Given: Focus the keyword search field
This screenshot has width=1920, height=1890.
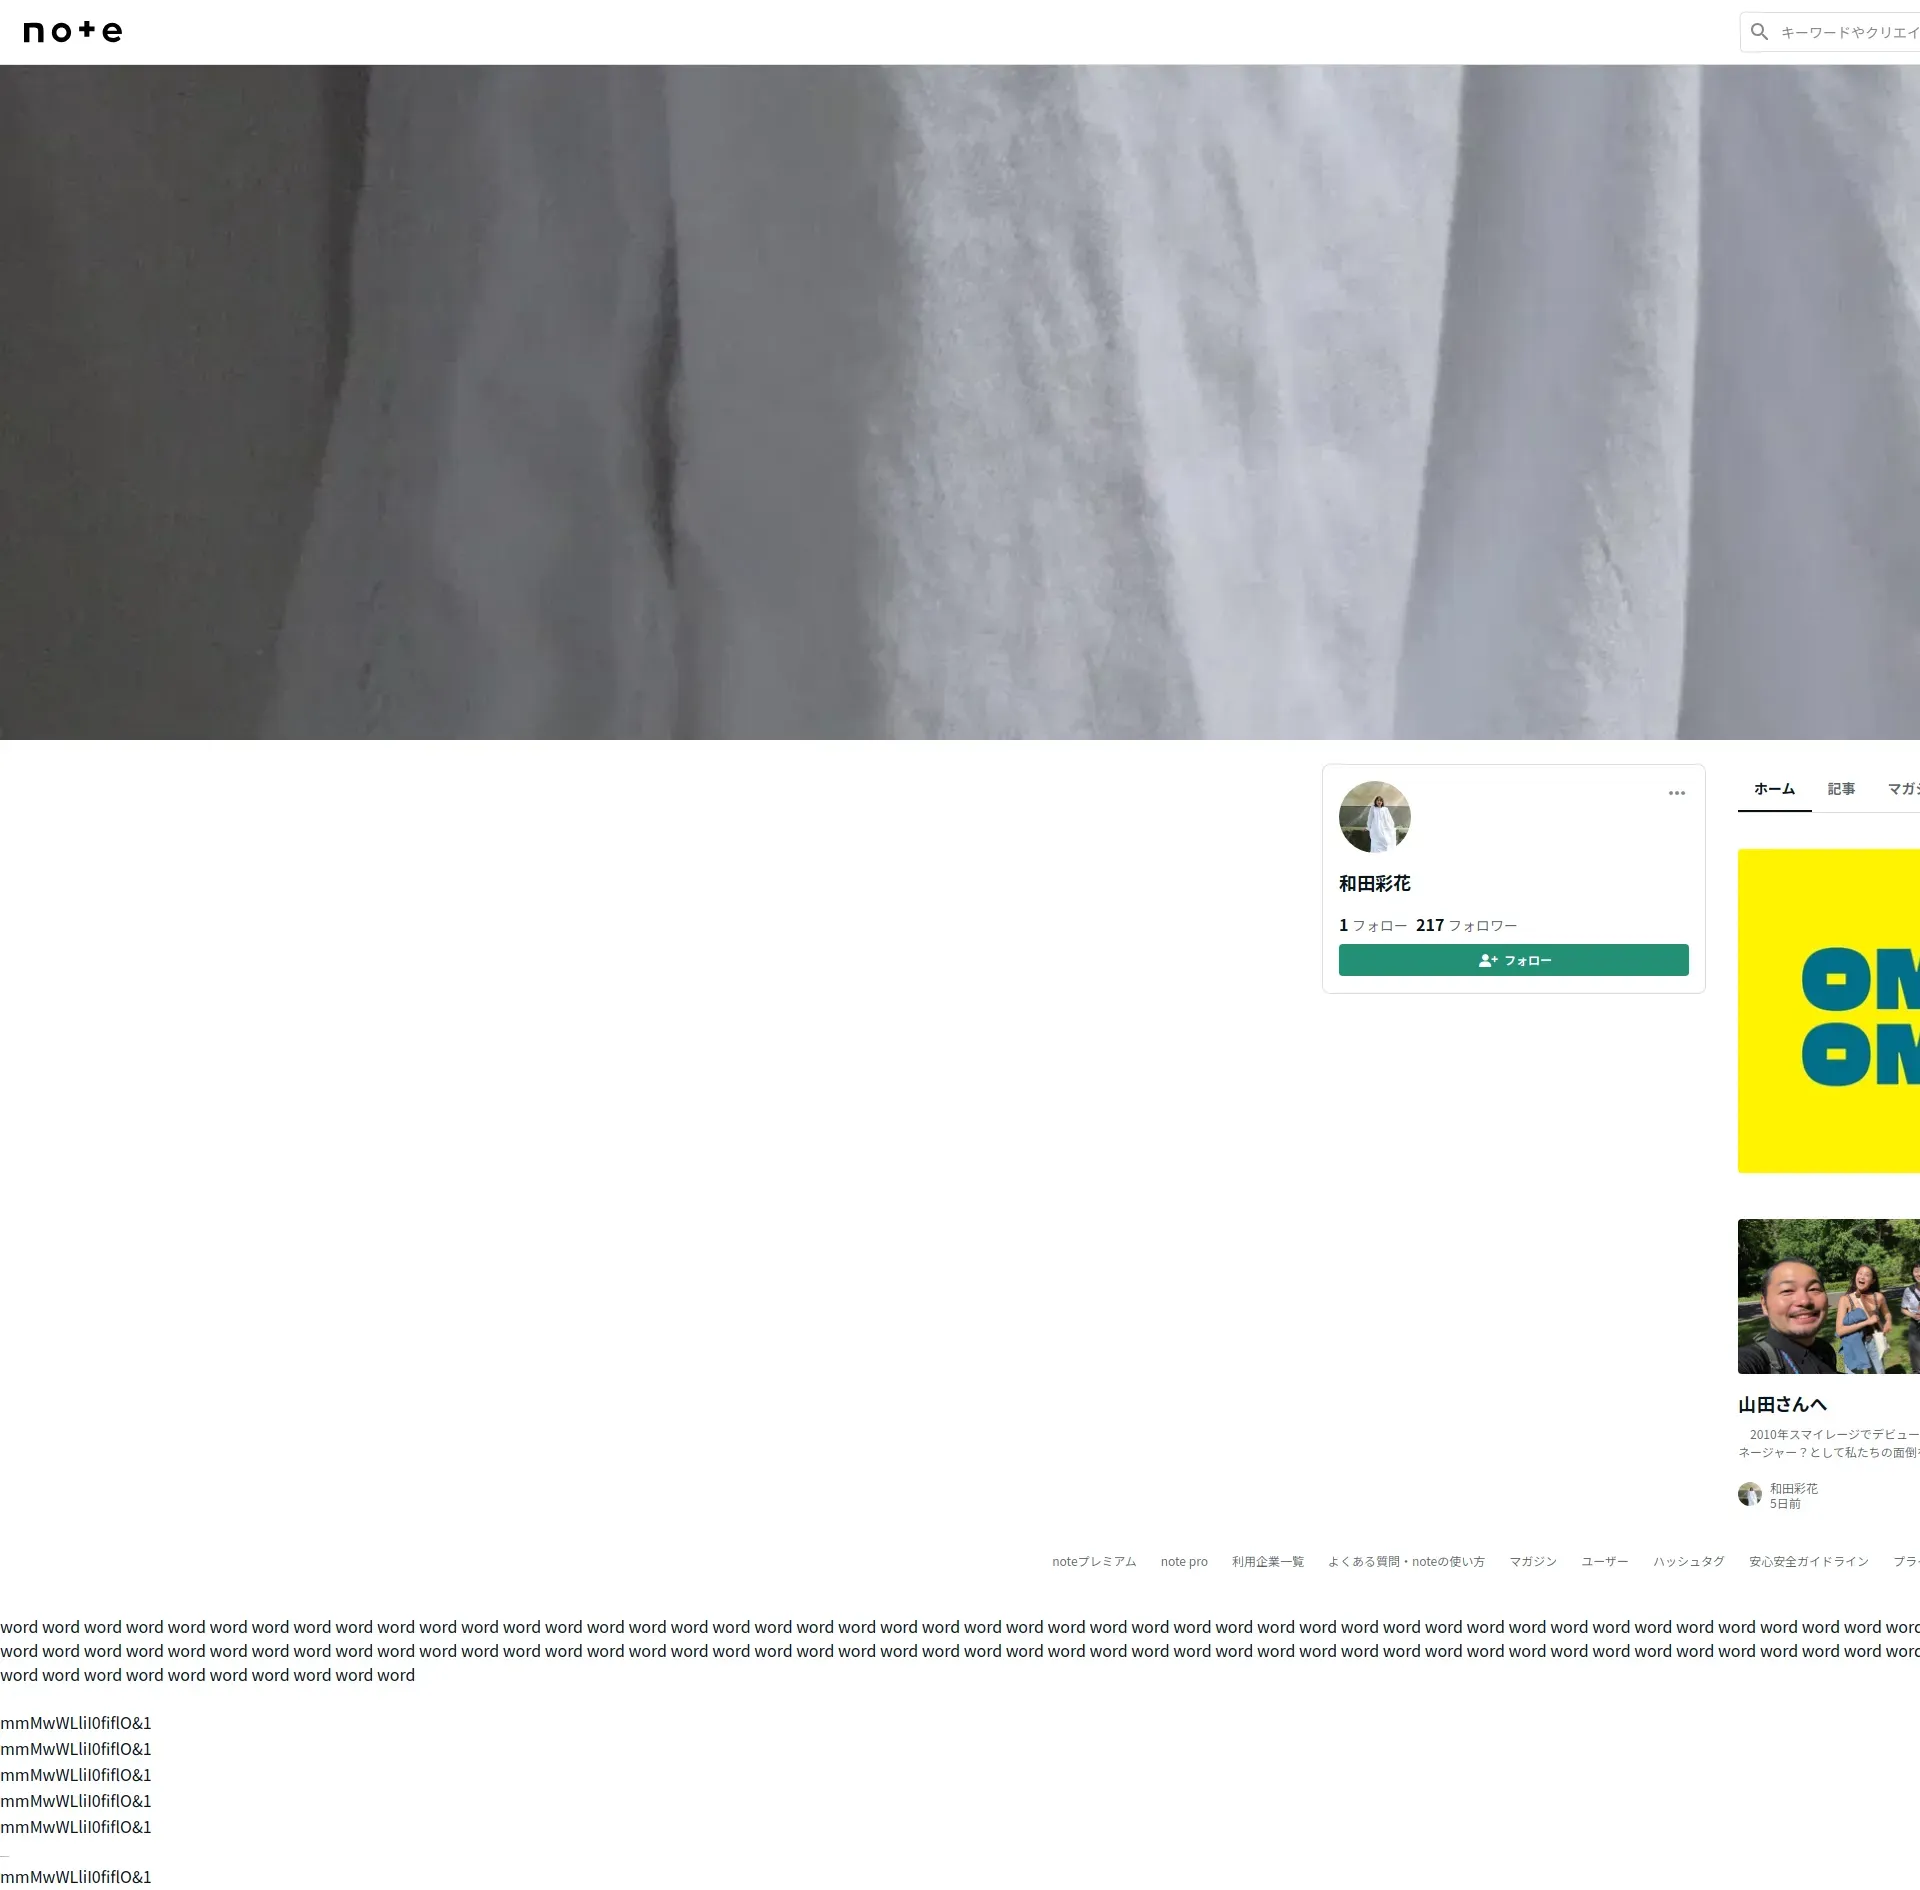Looking at the screenshot, I should tap(1850, 32).
